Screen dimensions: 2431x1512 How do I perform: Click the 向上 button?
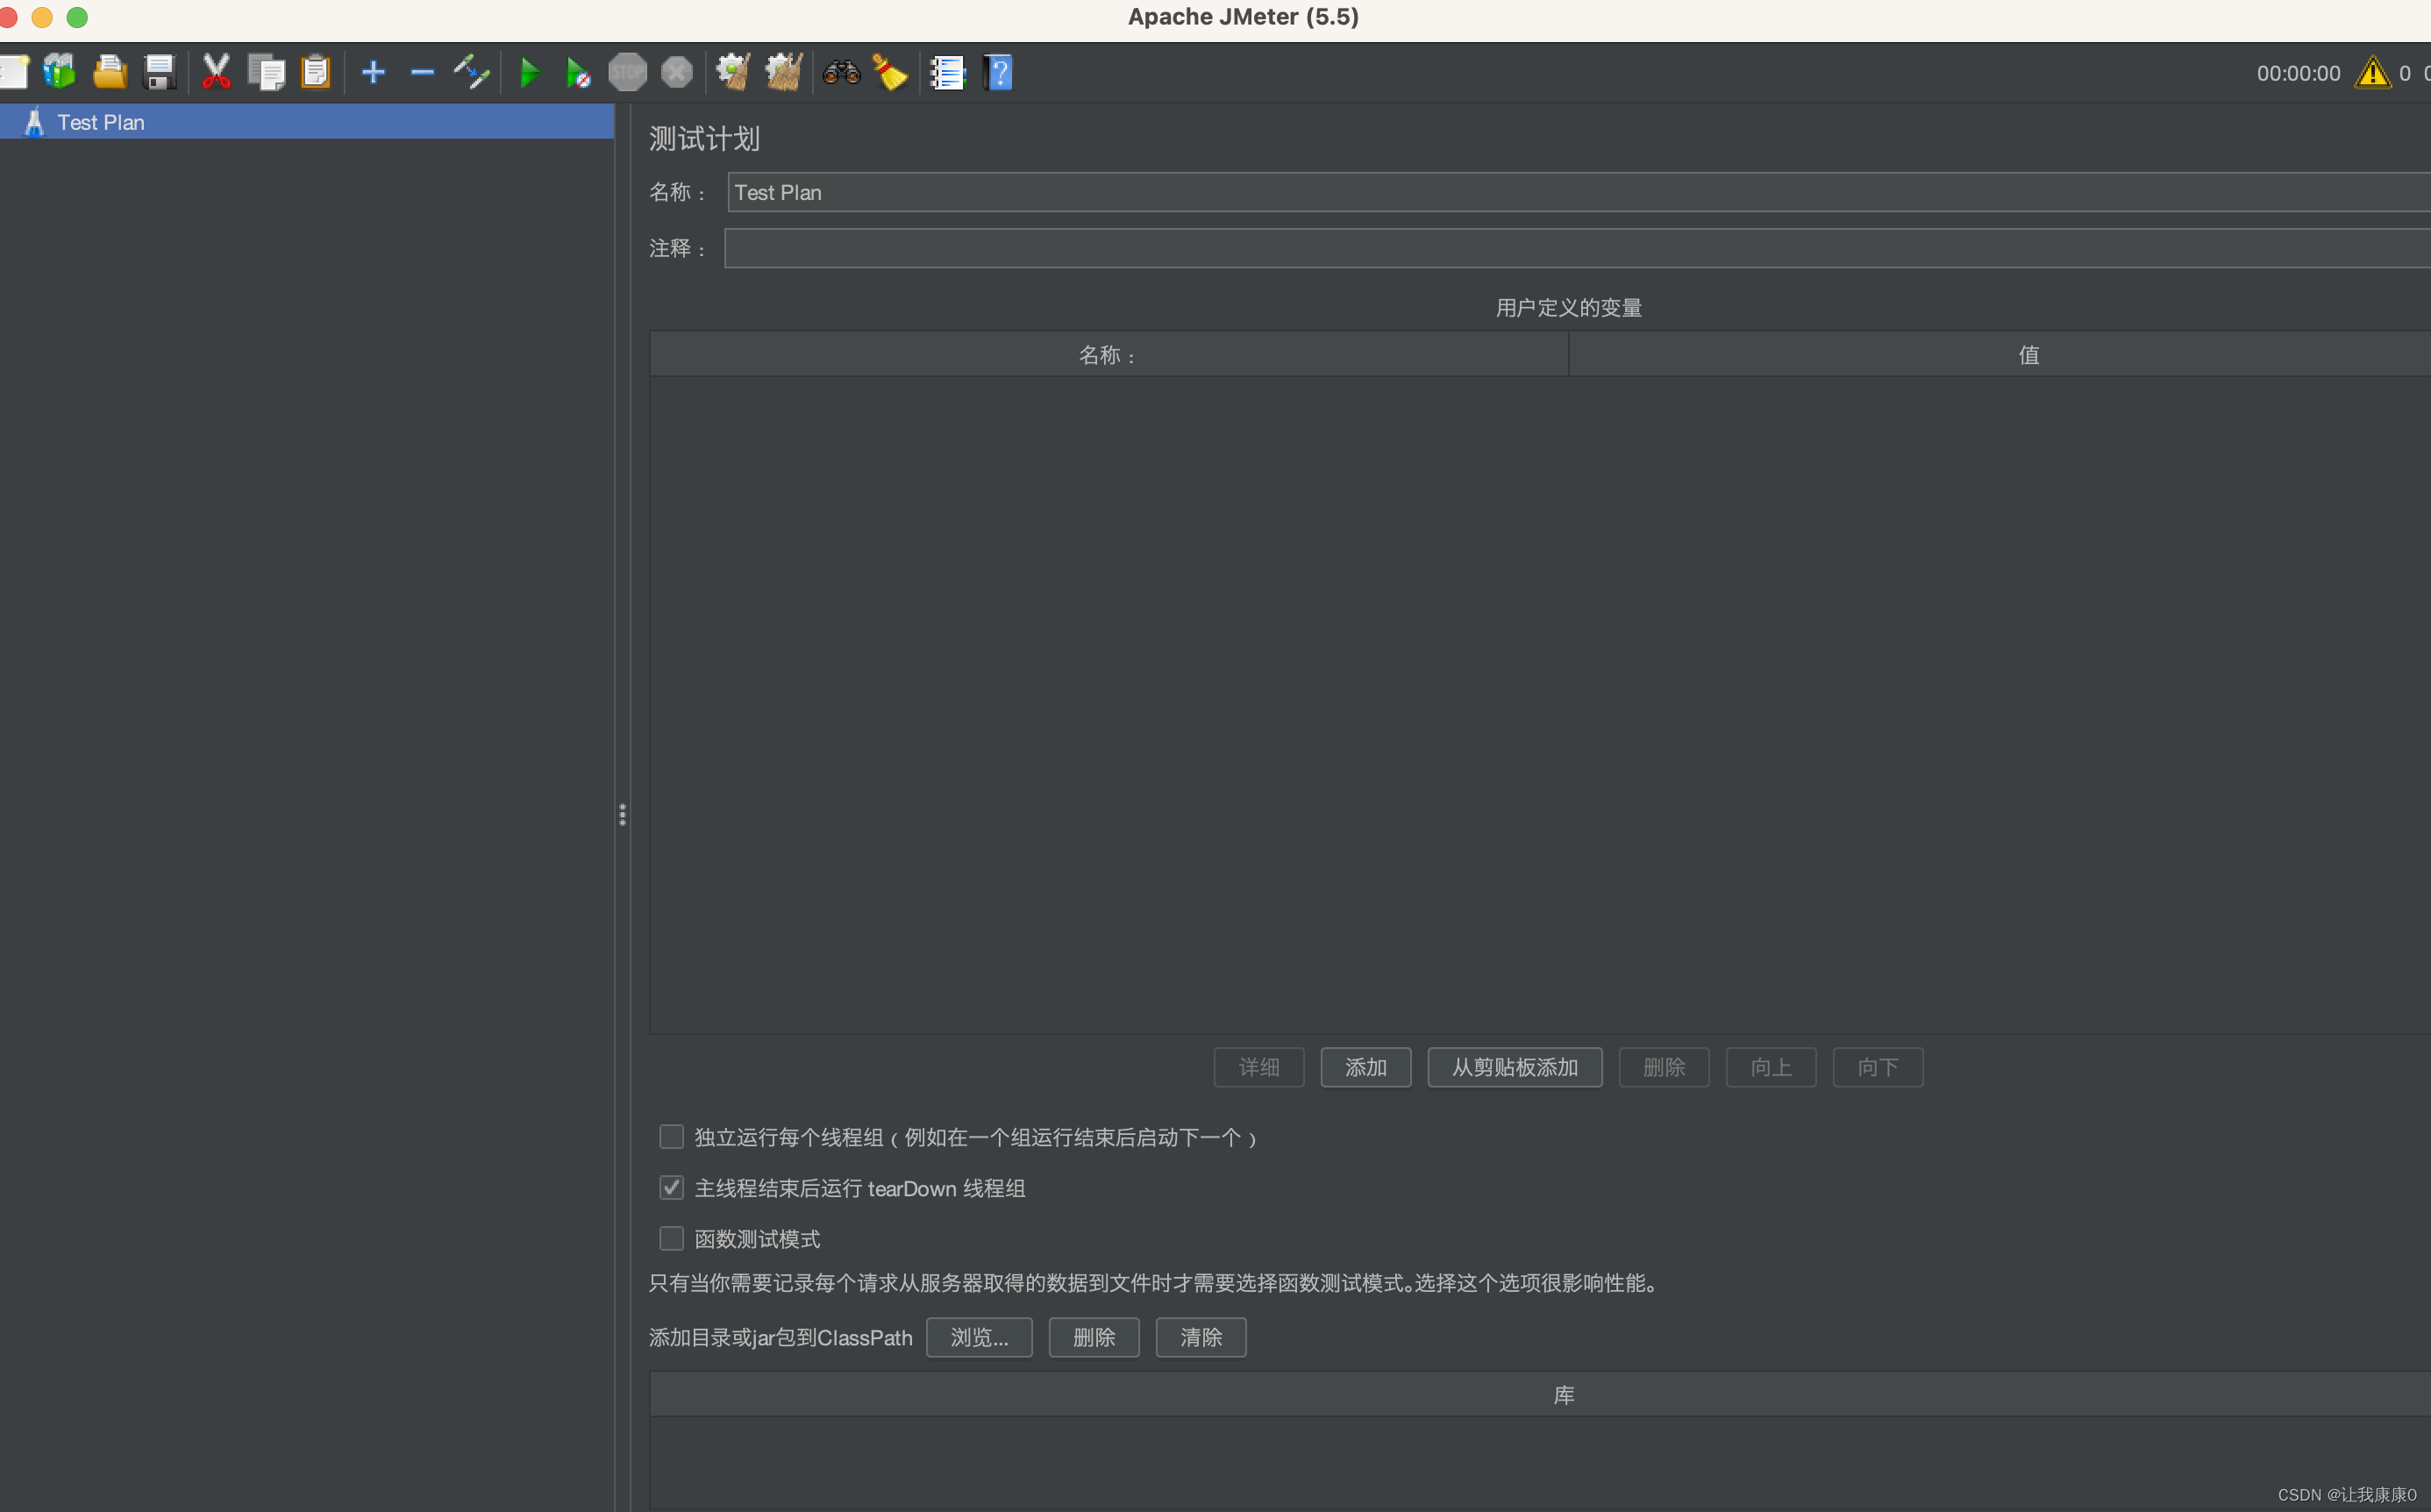pyautogui.click(x=1771, y=1067)
